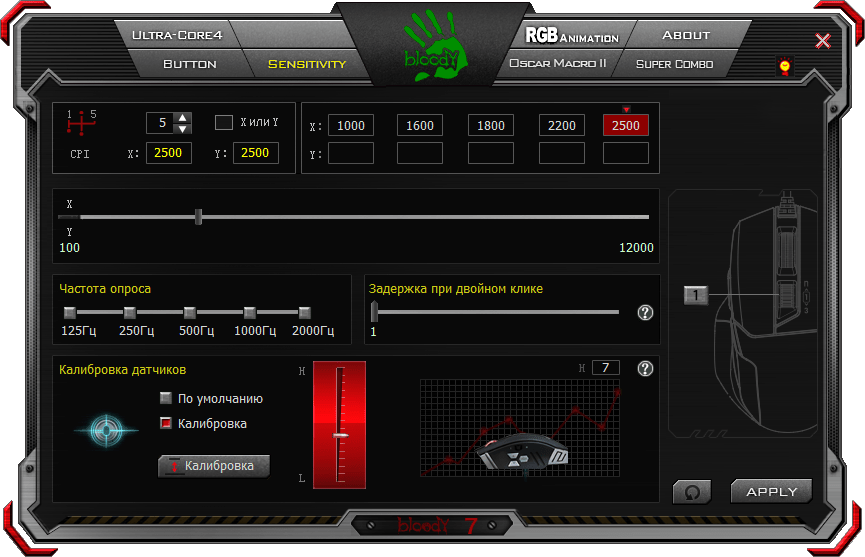The image size is (865, 557).
Task: Click the Задержка при двойном клике heading
Action: pyautogui.click(x=456, y=289)
